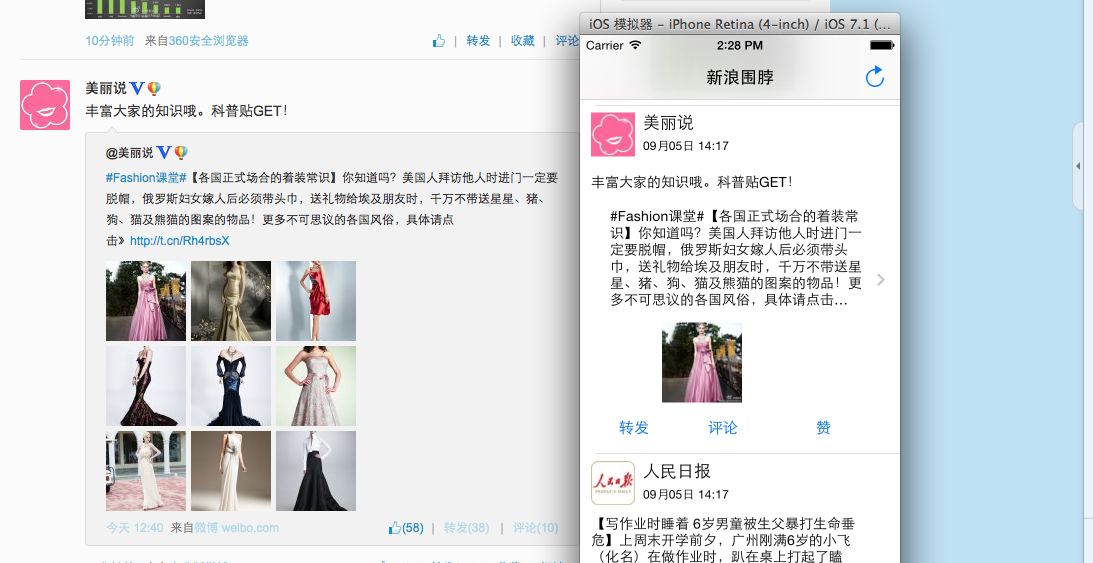
Task: Click the V badge next to @美丽说 repost
Action: click(x=163, y=152)
